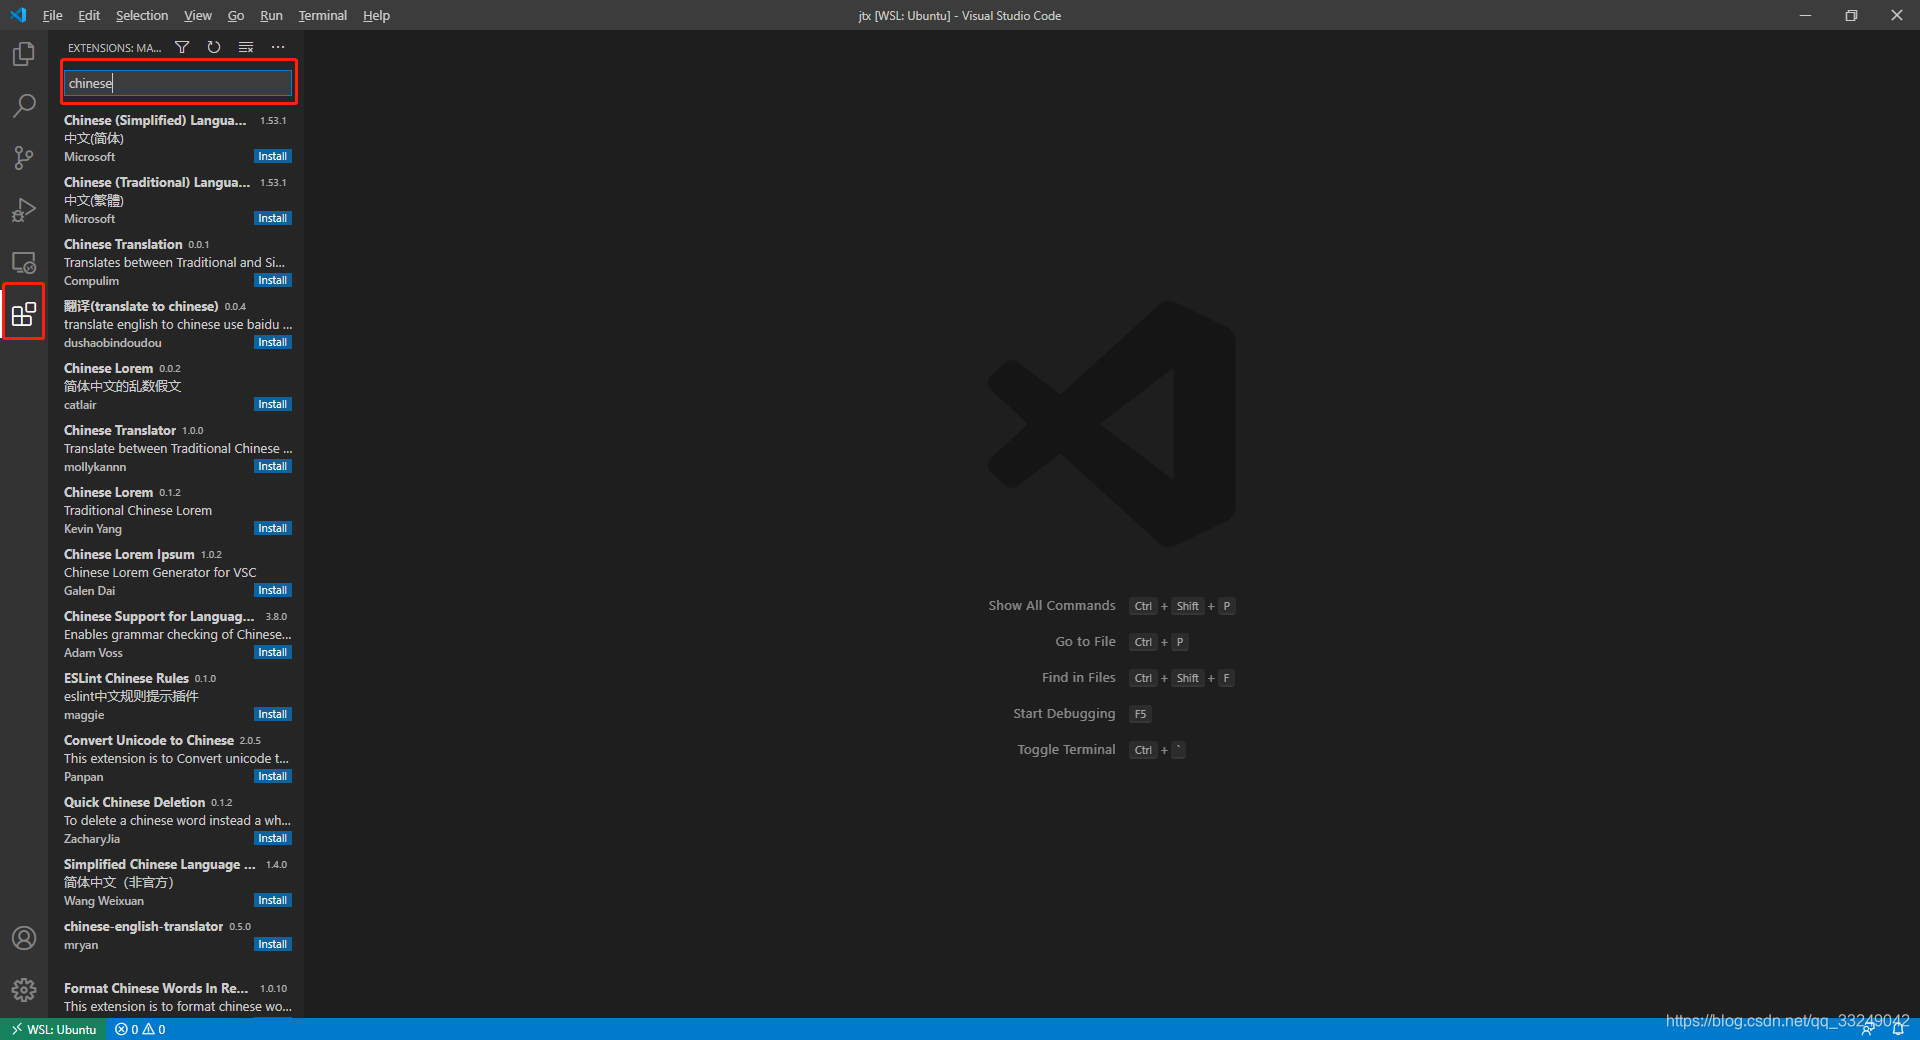Open the Remote Explorer view
Viewport: 1920px width, 1040px height.
pyautogui.click(x=24, y=263)
